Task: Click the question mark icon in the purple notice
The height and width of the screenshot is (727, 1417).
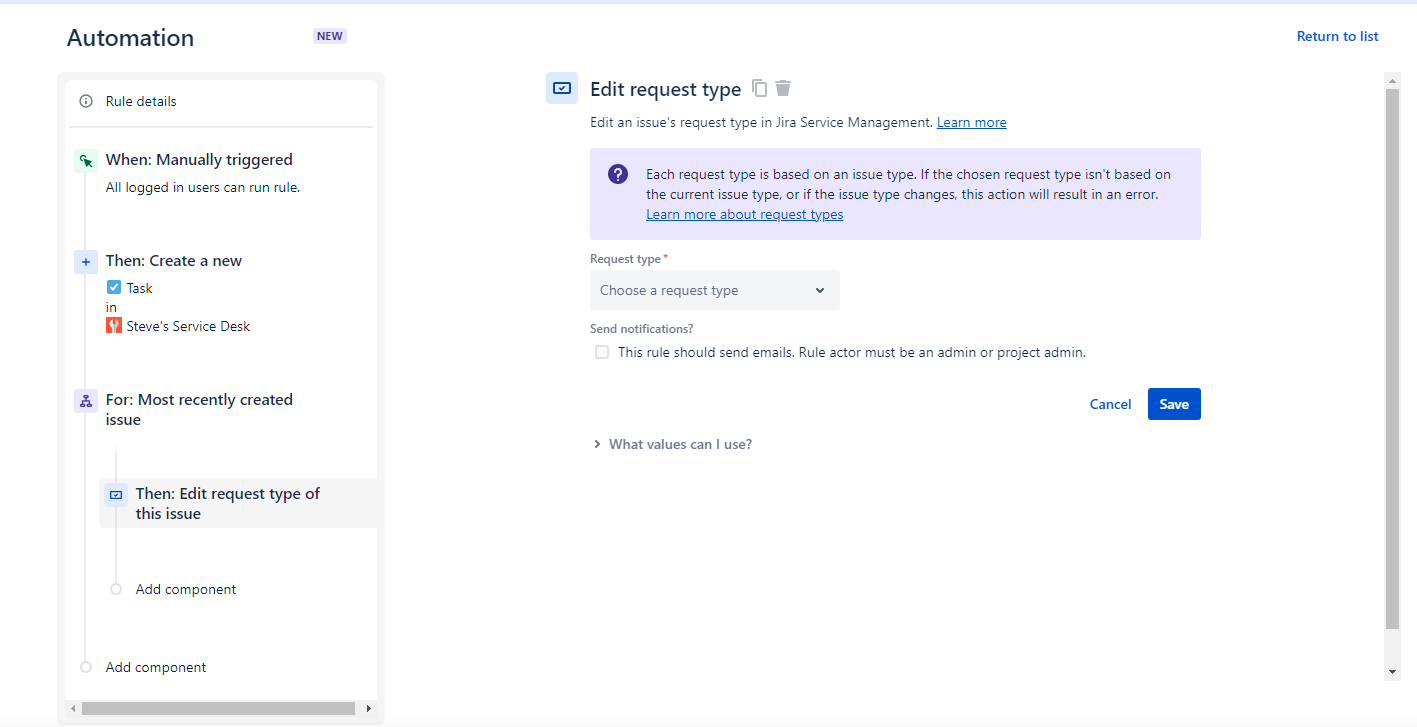Action: 618,173
